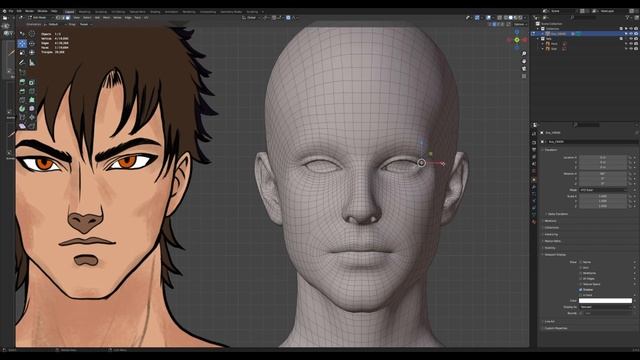Select the 3D Cursor tool
The image size is (640, 360).
pos(32,34)
